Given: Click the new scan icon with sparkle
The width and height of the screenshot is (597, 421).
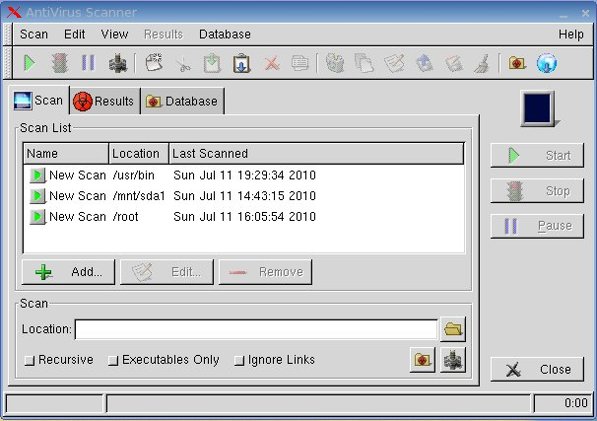Looking at the screenshot, I should tap(154, 63).
